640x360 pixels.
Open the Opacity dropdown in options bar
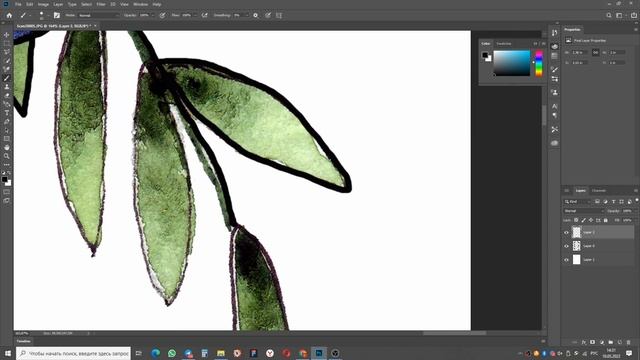[x=153, y=16]
